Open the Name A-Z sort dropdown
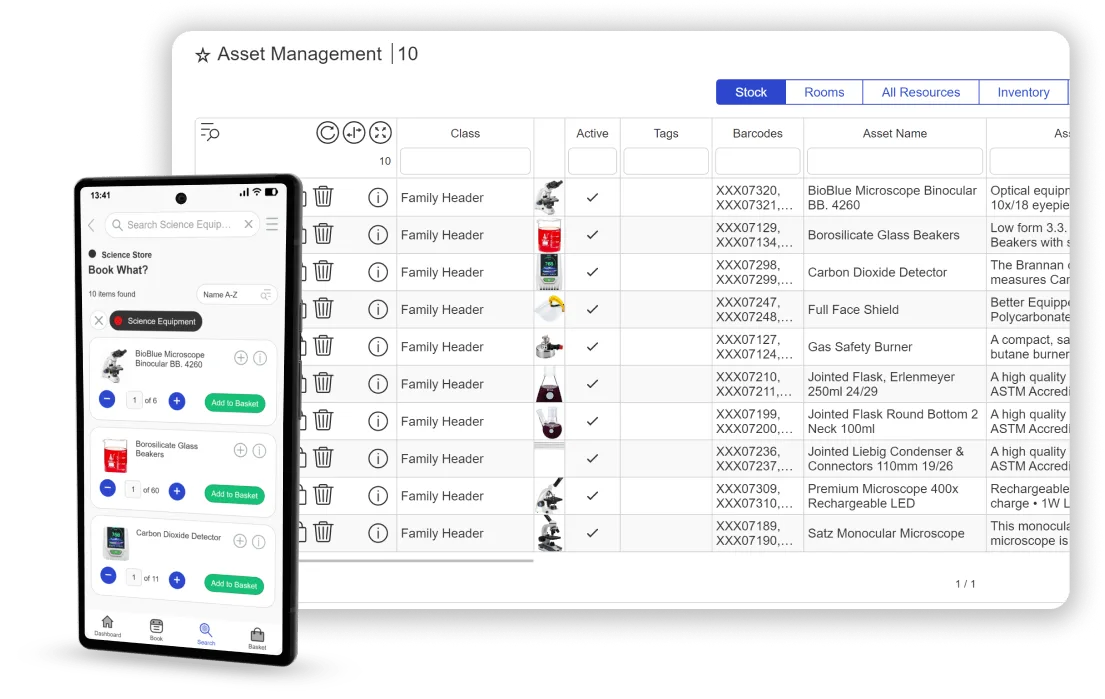This screenshot has width=1105, height=699. coord(236,295)
